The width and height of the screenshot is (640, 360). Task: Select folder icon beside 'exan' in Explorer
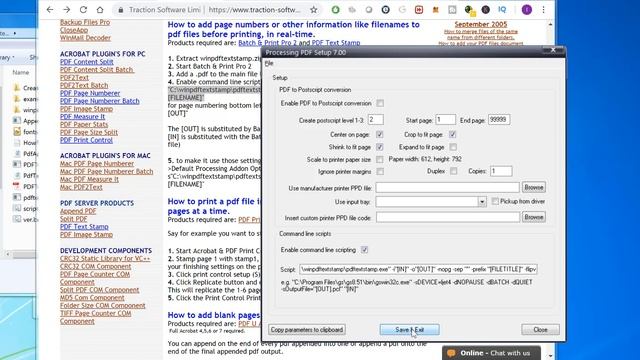[17, 99]
